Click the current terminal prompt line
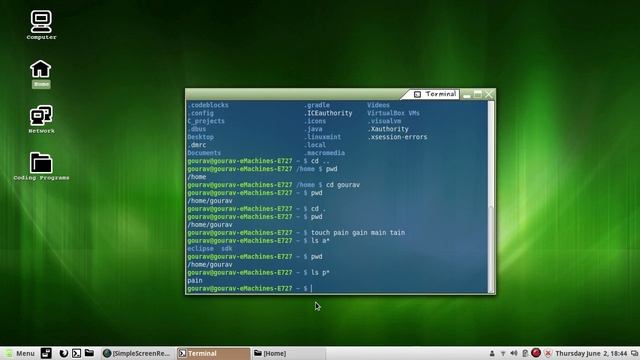The height and width of the screenshot is (360, 640). [x=249, y=289]
